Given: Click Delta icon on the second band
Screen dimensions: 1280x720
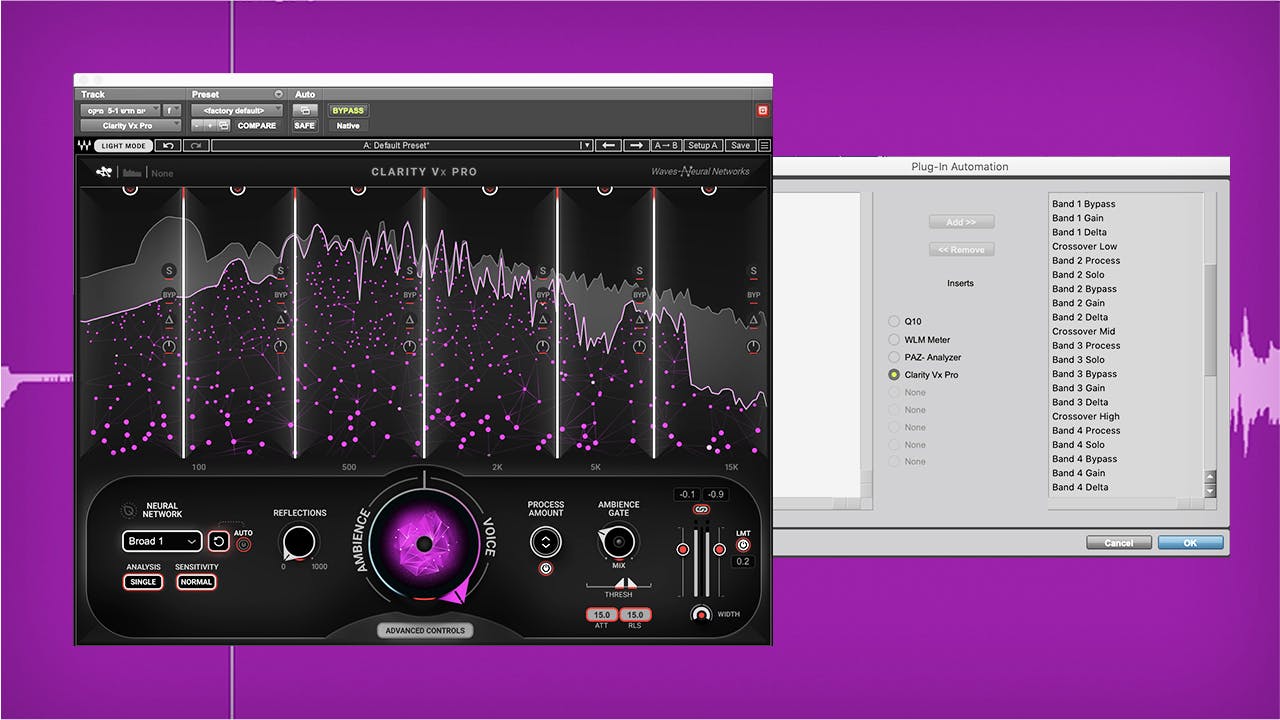Looking at the screenshot, I should tap(281, 320).
